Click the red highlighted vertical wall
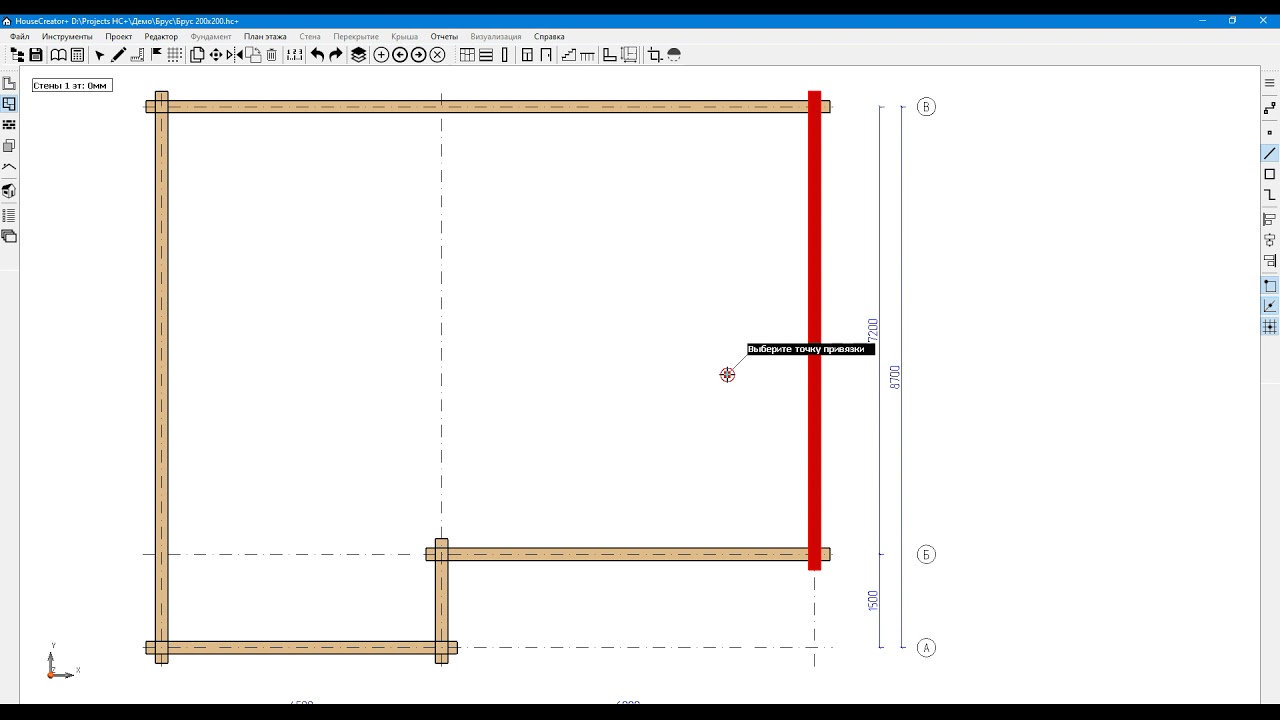This screenshot has height=720, width=1280. pyautogui.click(x=815, y=331)
